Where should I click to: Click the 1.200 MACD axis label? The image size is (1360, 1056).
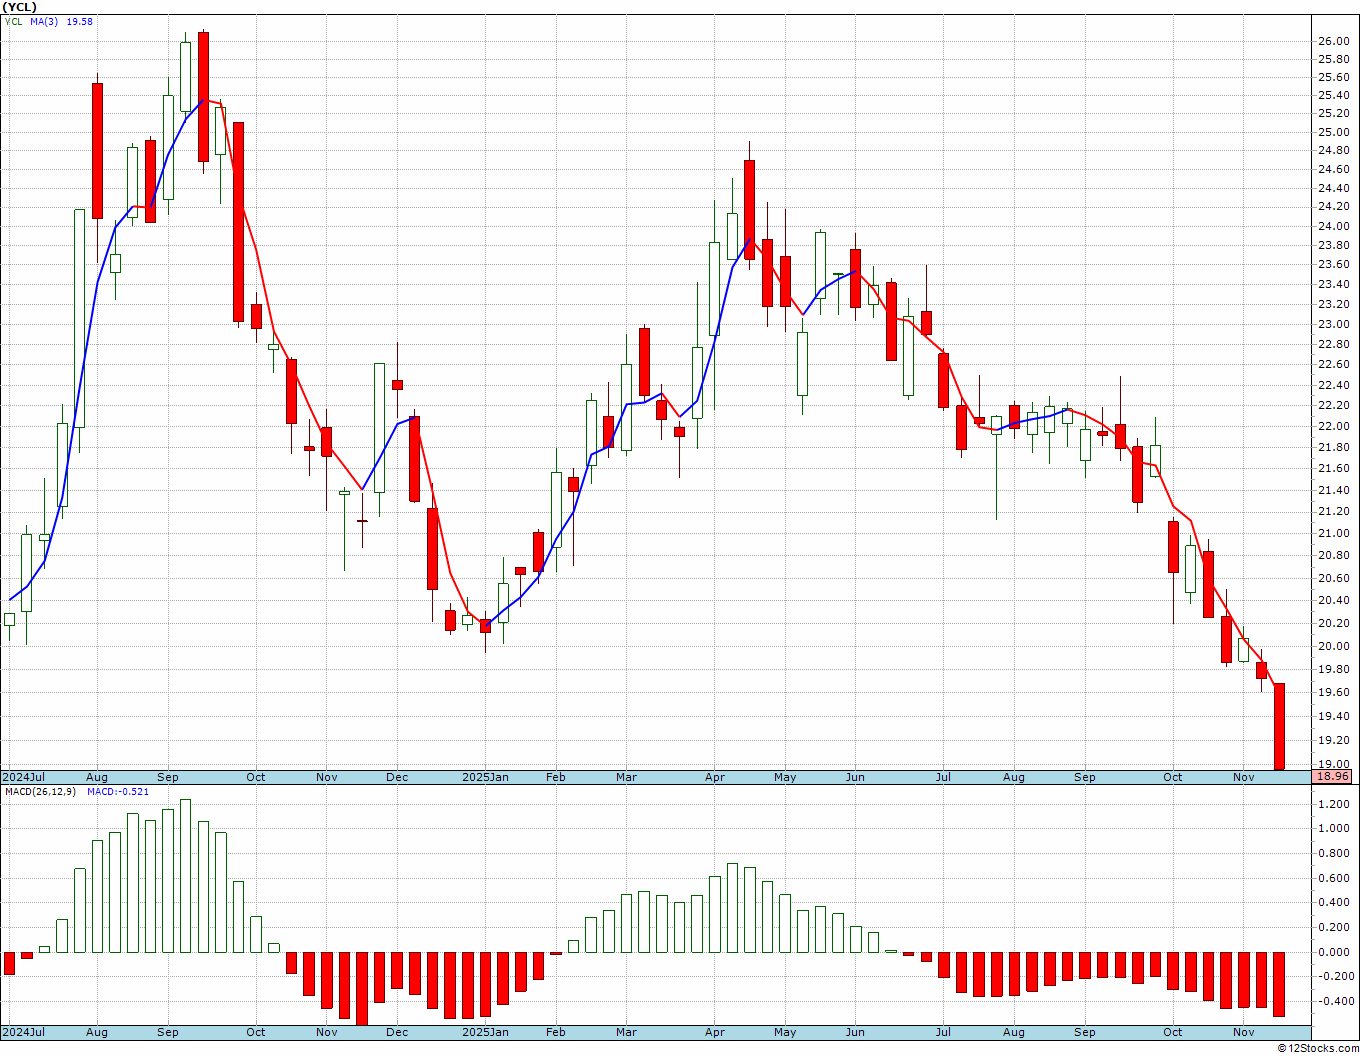[x=1333, y=804]
